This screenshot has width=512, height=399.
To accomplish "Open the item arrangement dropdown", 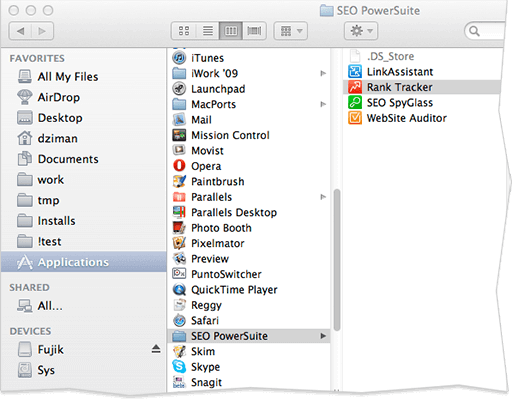I will tap(291, 31).
